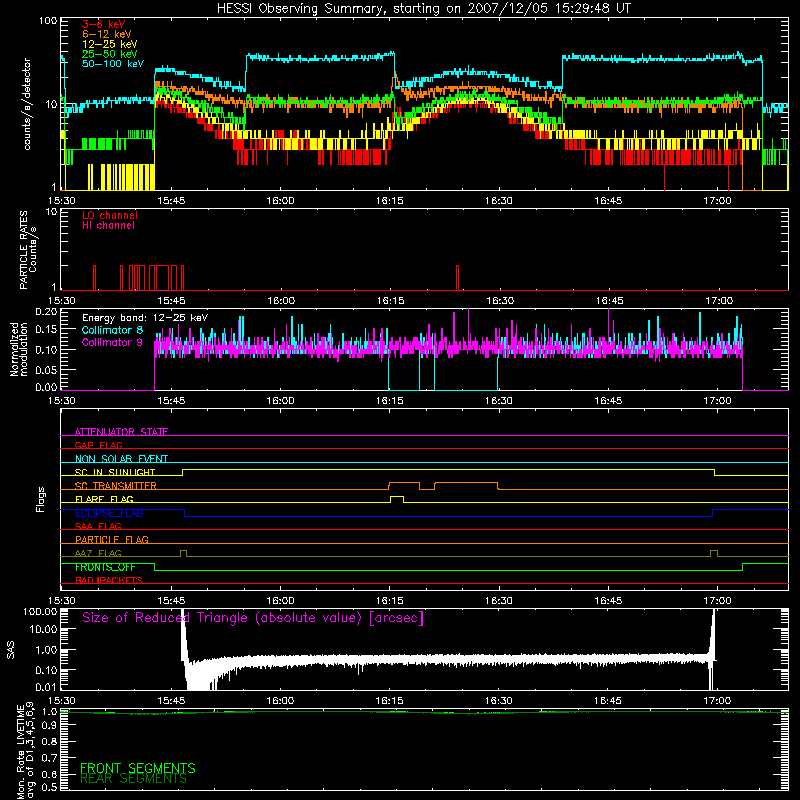Click the yellow 12-25 keV legend entry
800x800 pixels.
(x=110, y=44)
